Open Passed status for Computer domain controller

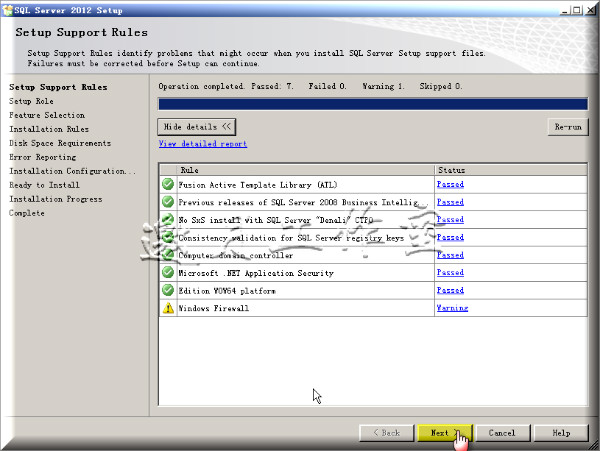tap(450, 255)
